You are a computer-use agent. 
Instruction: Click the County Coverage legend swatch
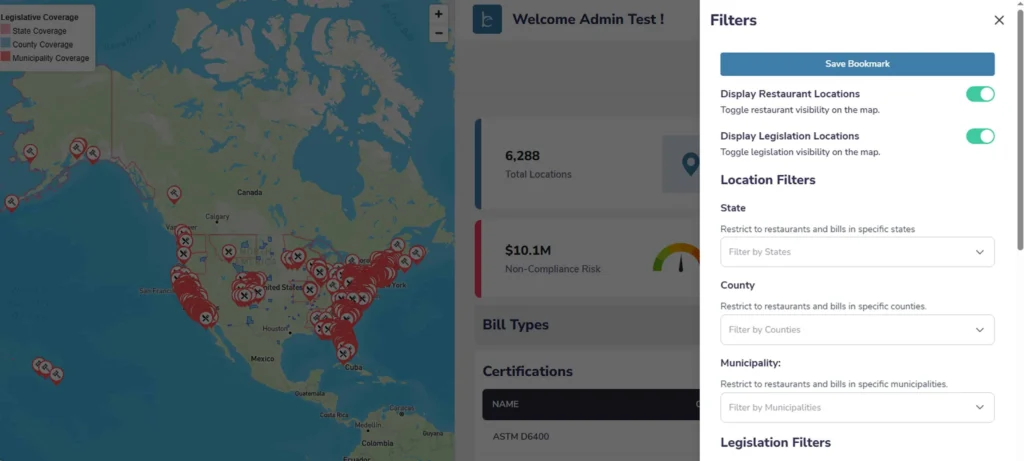tap(6, 45)
